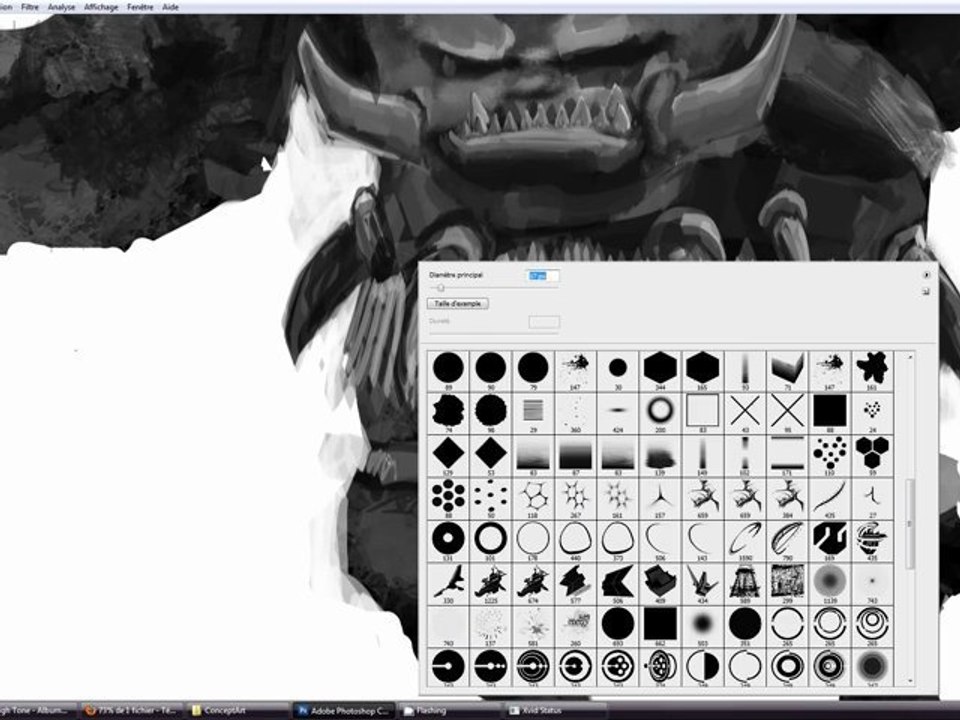
Task: Select the diamond brush numbered 129
Action: point(448,456)
